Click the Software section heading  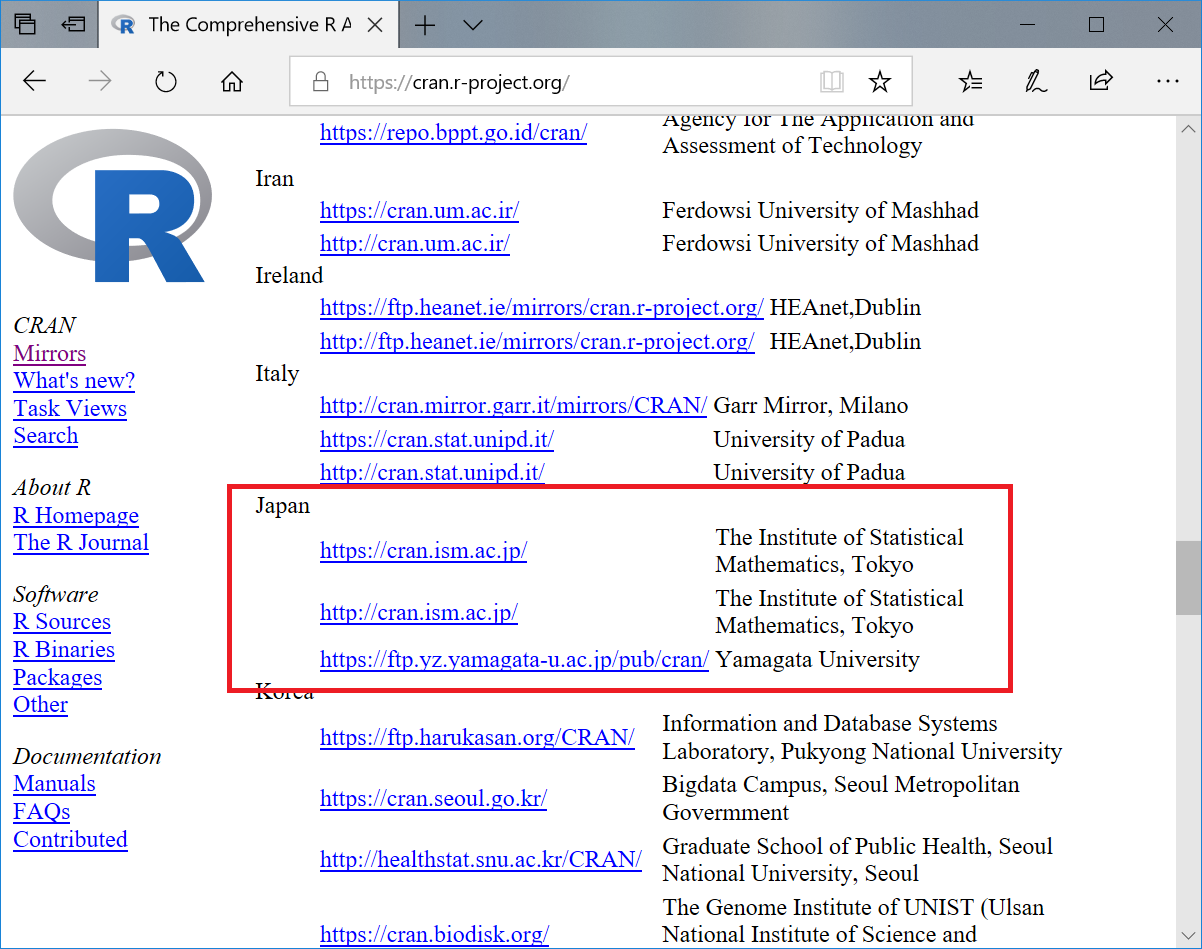pos(56,595)
